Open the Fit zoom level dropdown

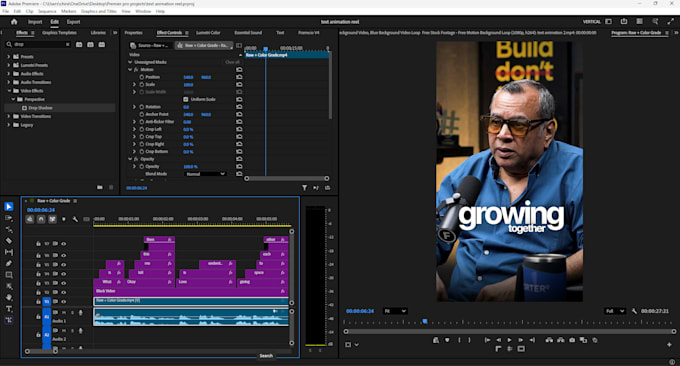point(395,311)
